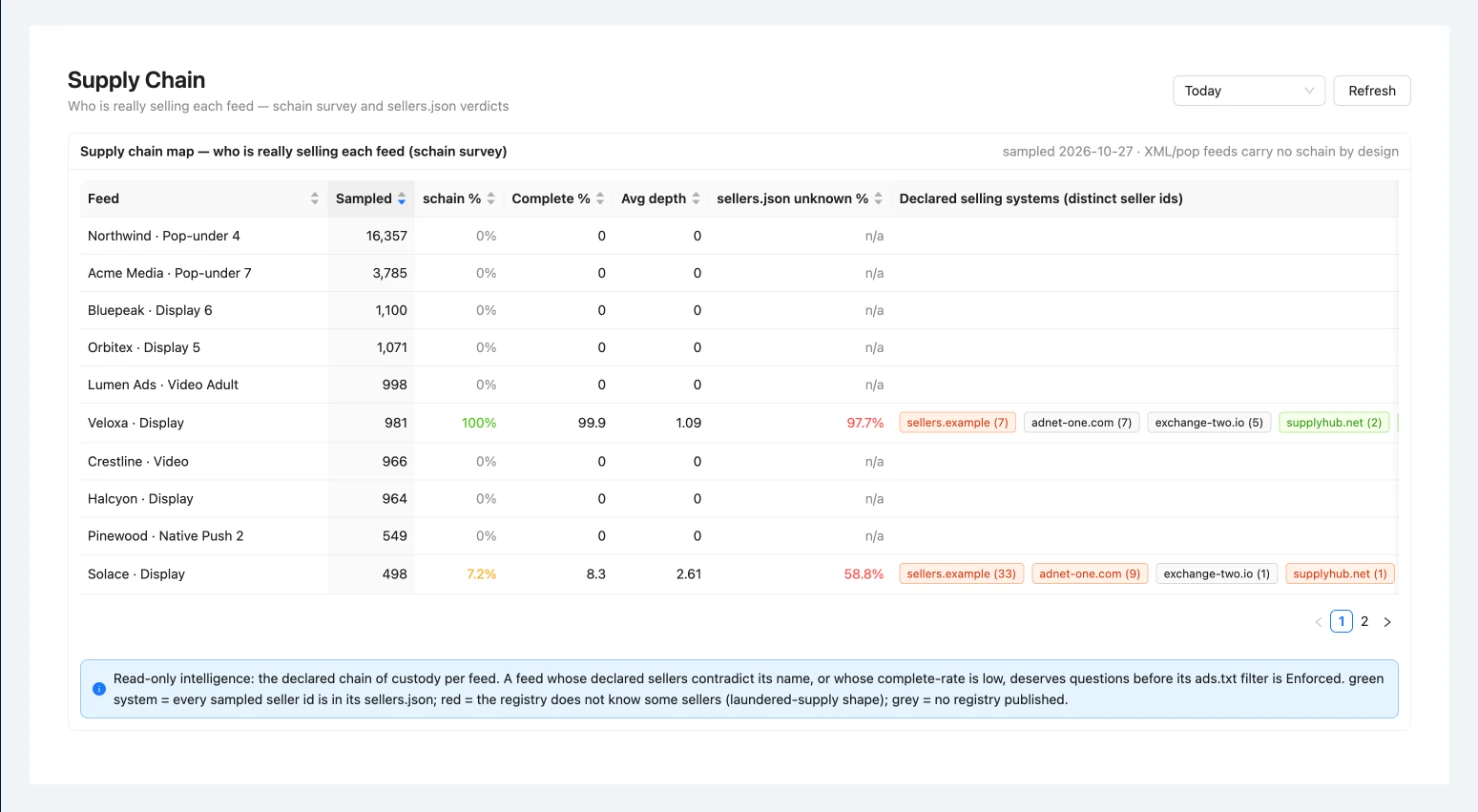Open page 2 of the table
The height and width of the screenshot is (812, 1478).
pos(1364,622)
